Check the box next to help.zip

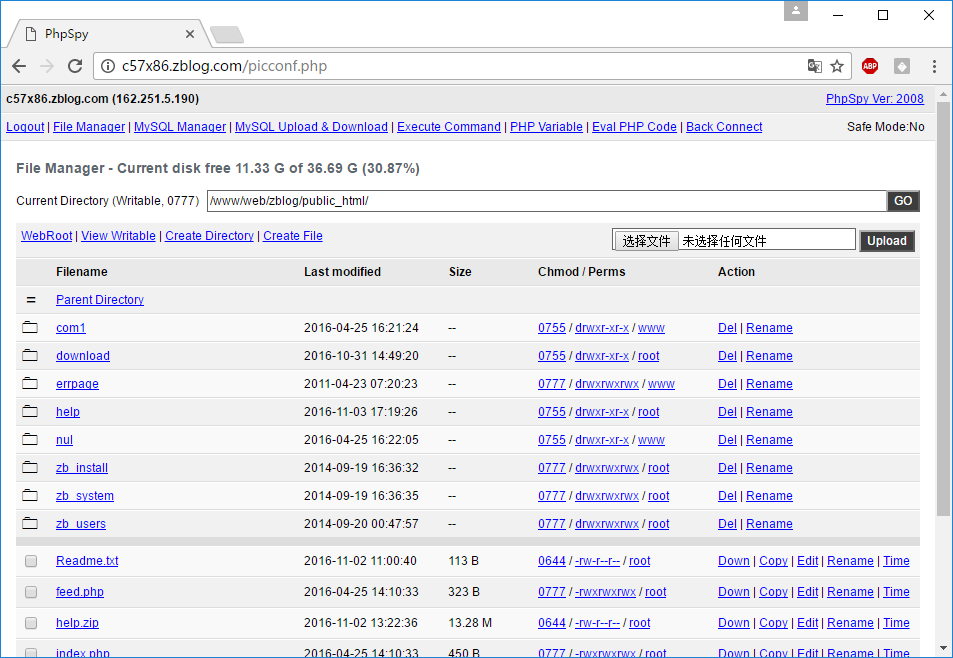click(x=31, y=623)
